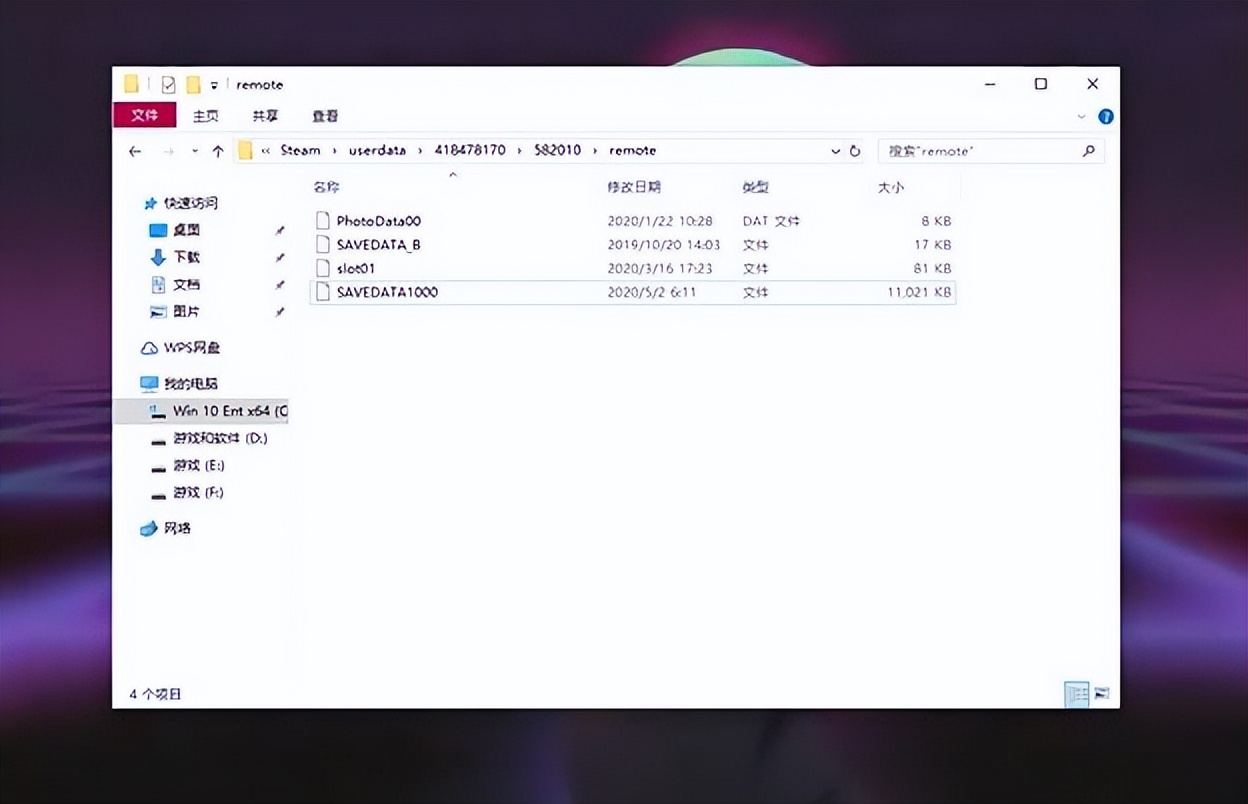Click the search magnifier icon
Image resolution: width=1248 pixels, height=804 pixels.
point(1089,151)
